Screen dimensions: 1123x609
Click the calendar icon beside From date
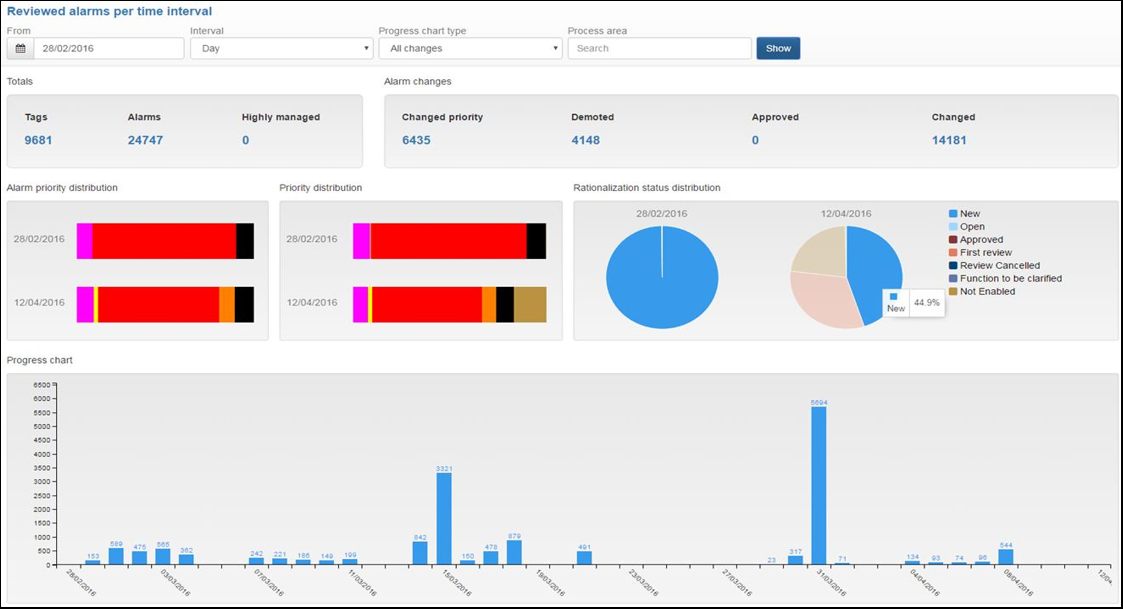[20, 49]
